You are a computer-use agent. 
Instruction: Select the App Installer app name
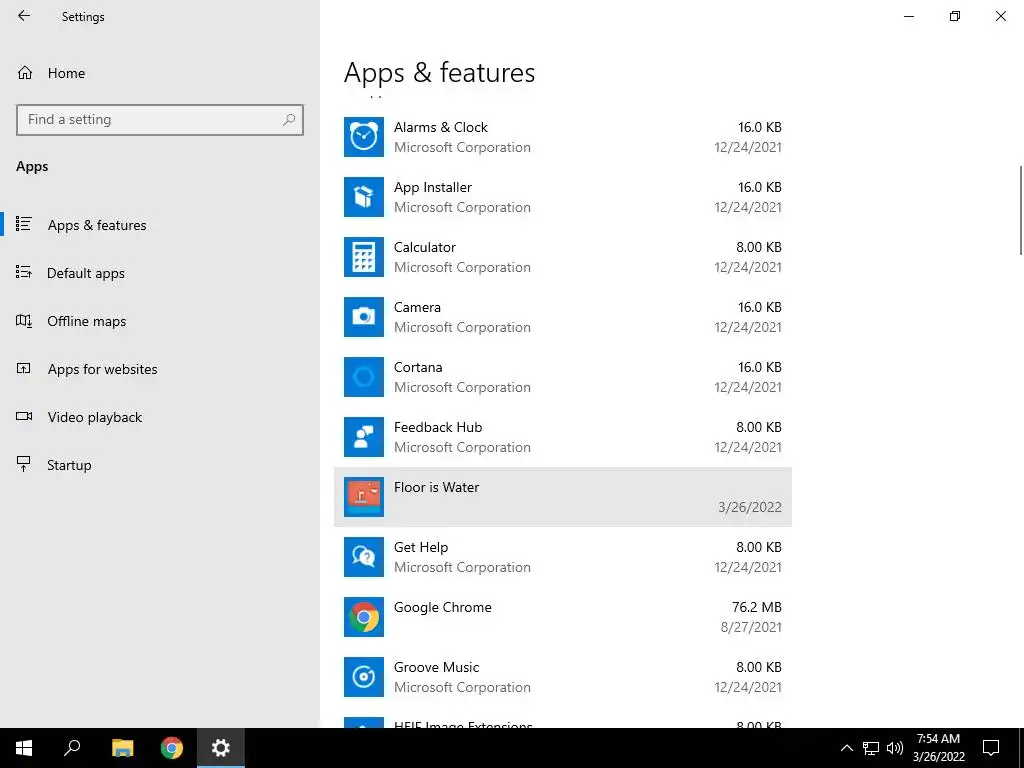click(432, 187)
